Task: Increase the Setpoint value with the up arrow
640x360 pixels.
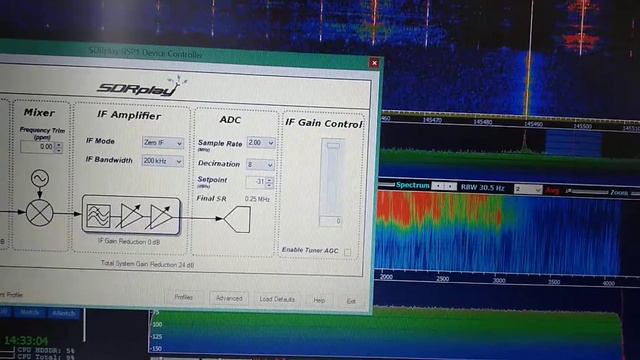Action: 269,180
